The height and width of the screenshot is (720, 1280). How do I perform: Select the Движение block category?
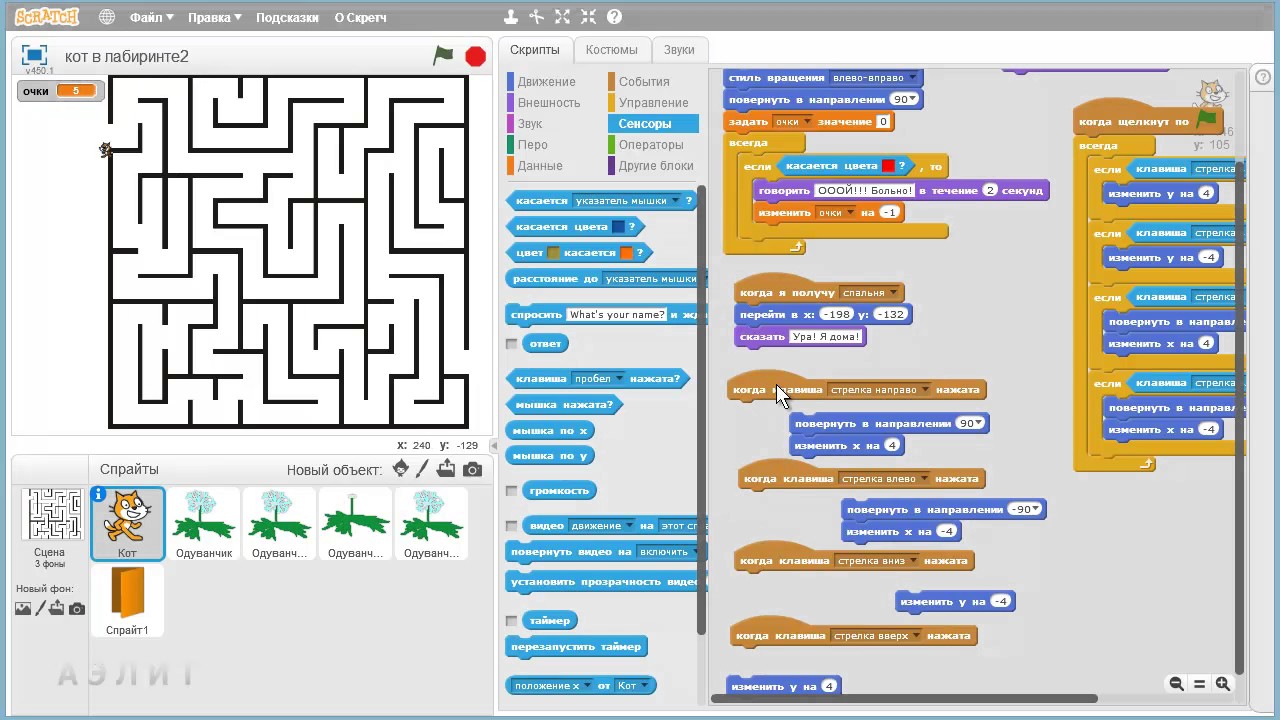pos(546,82)
